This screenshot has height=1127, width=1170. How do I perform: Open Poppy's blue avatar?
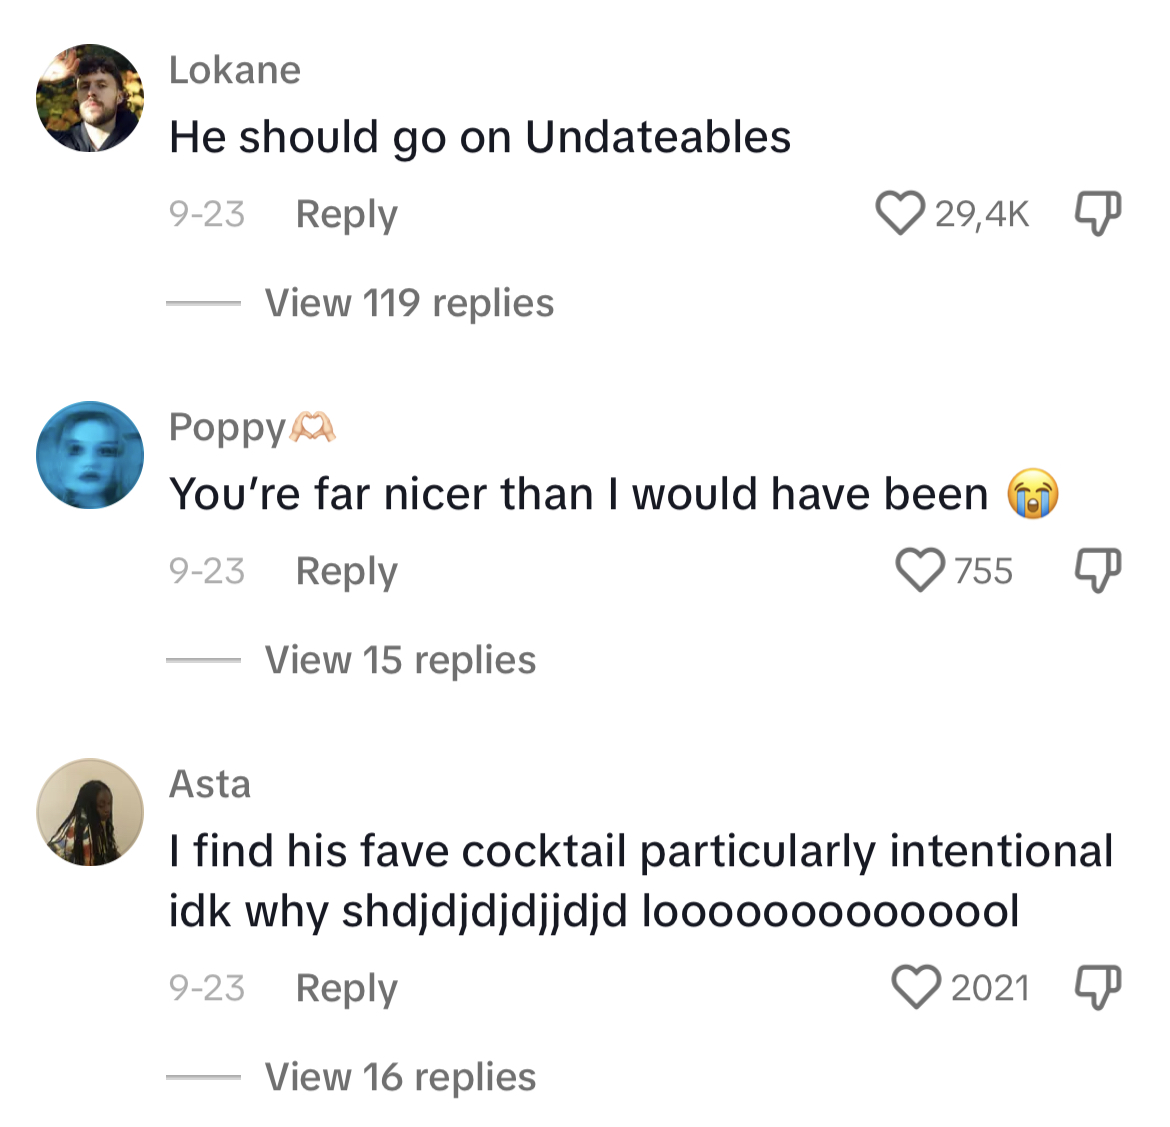pyautogui.click(x=90, y=455)
